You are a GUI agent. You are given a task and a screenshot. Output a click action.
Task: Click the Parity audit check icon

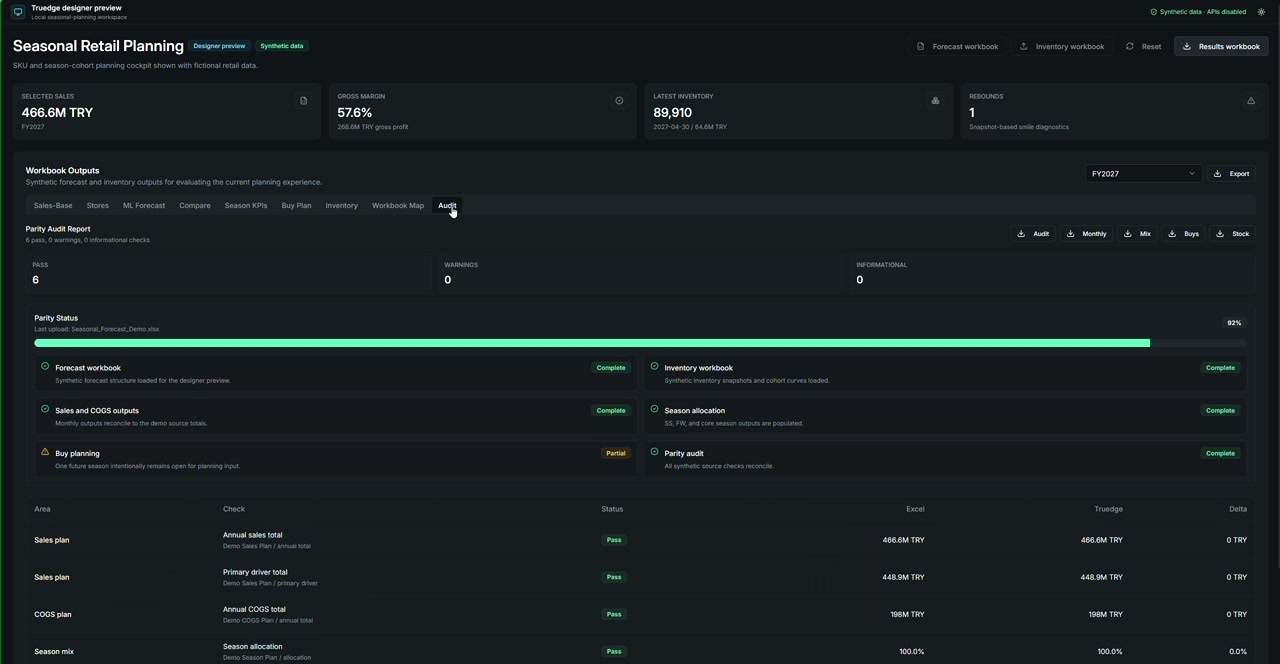click(x=654, y=452)
